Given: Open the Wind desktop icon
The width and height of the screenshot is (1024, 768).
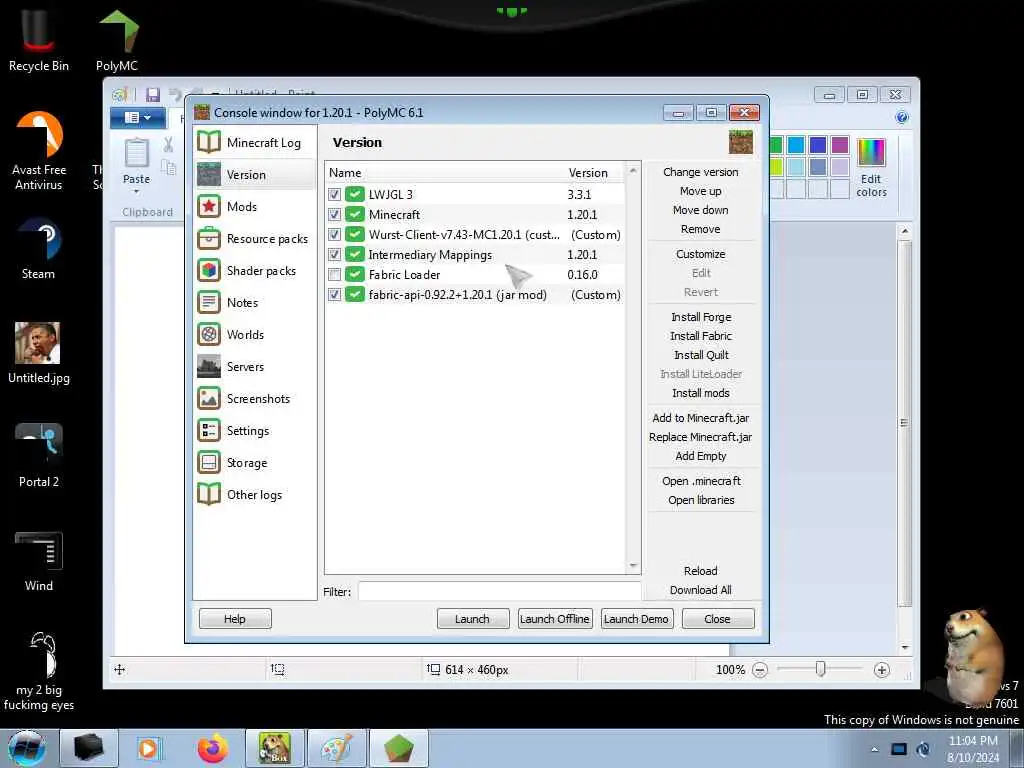Looking at the screenshot, I should point(39,560).
